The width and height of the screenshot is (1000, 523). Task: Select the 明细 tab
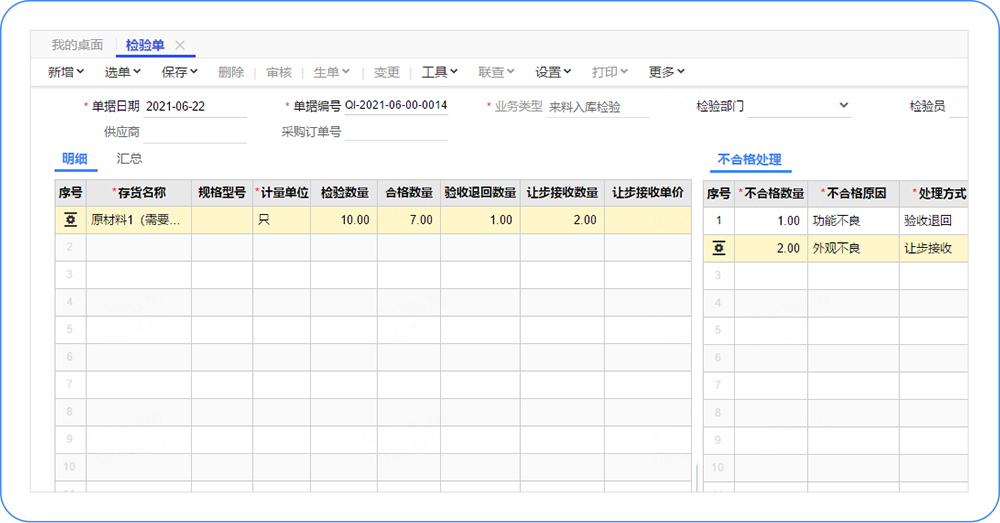(x=74, y=158)
